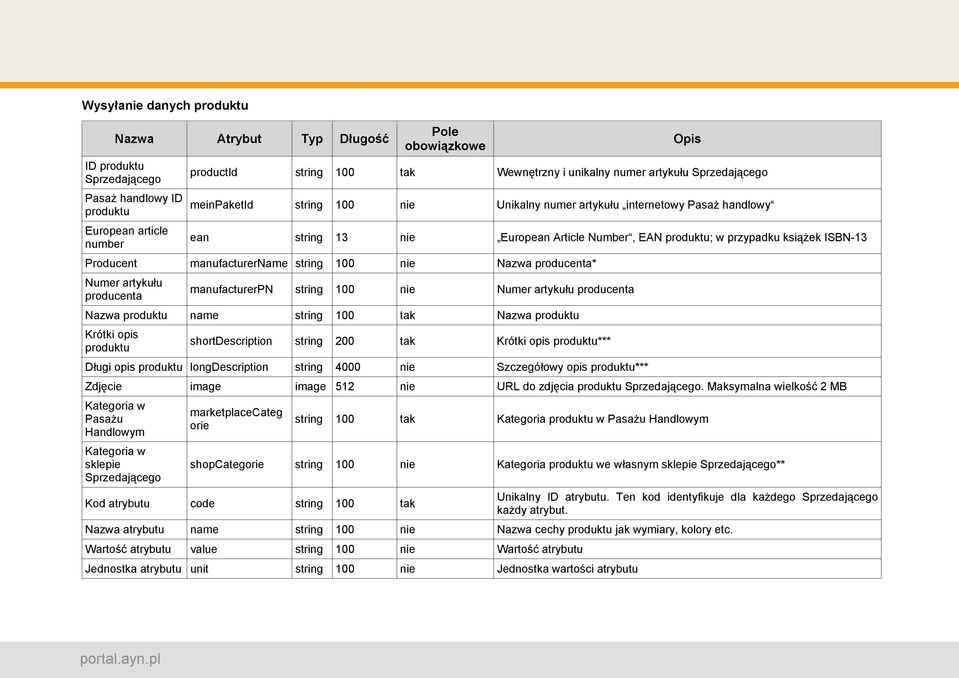Click the 'Długość' column header
959x678 pixels.
point(364,139)
